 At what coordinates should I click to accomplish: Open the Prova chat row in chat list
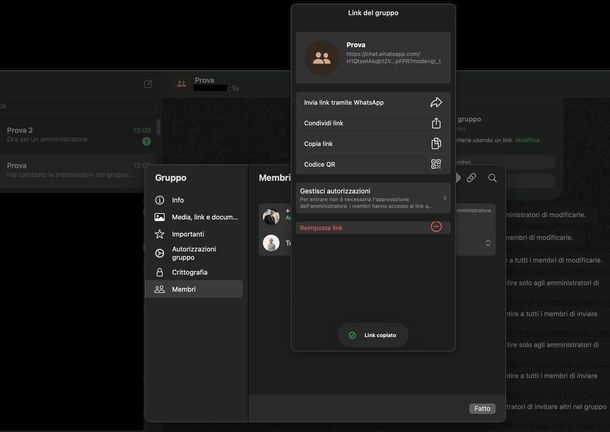[78, 170]
